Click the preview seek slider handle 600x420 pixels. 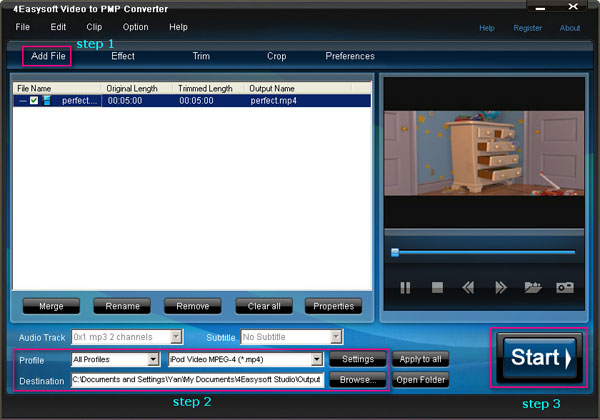[x=395, y=252]
